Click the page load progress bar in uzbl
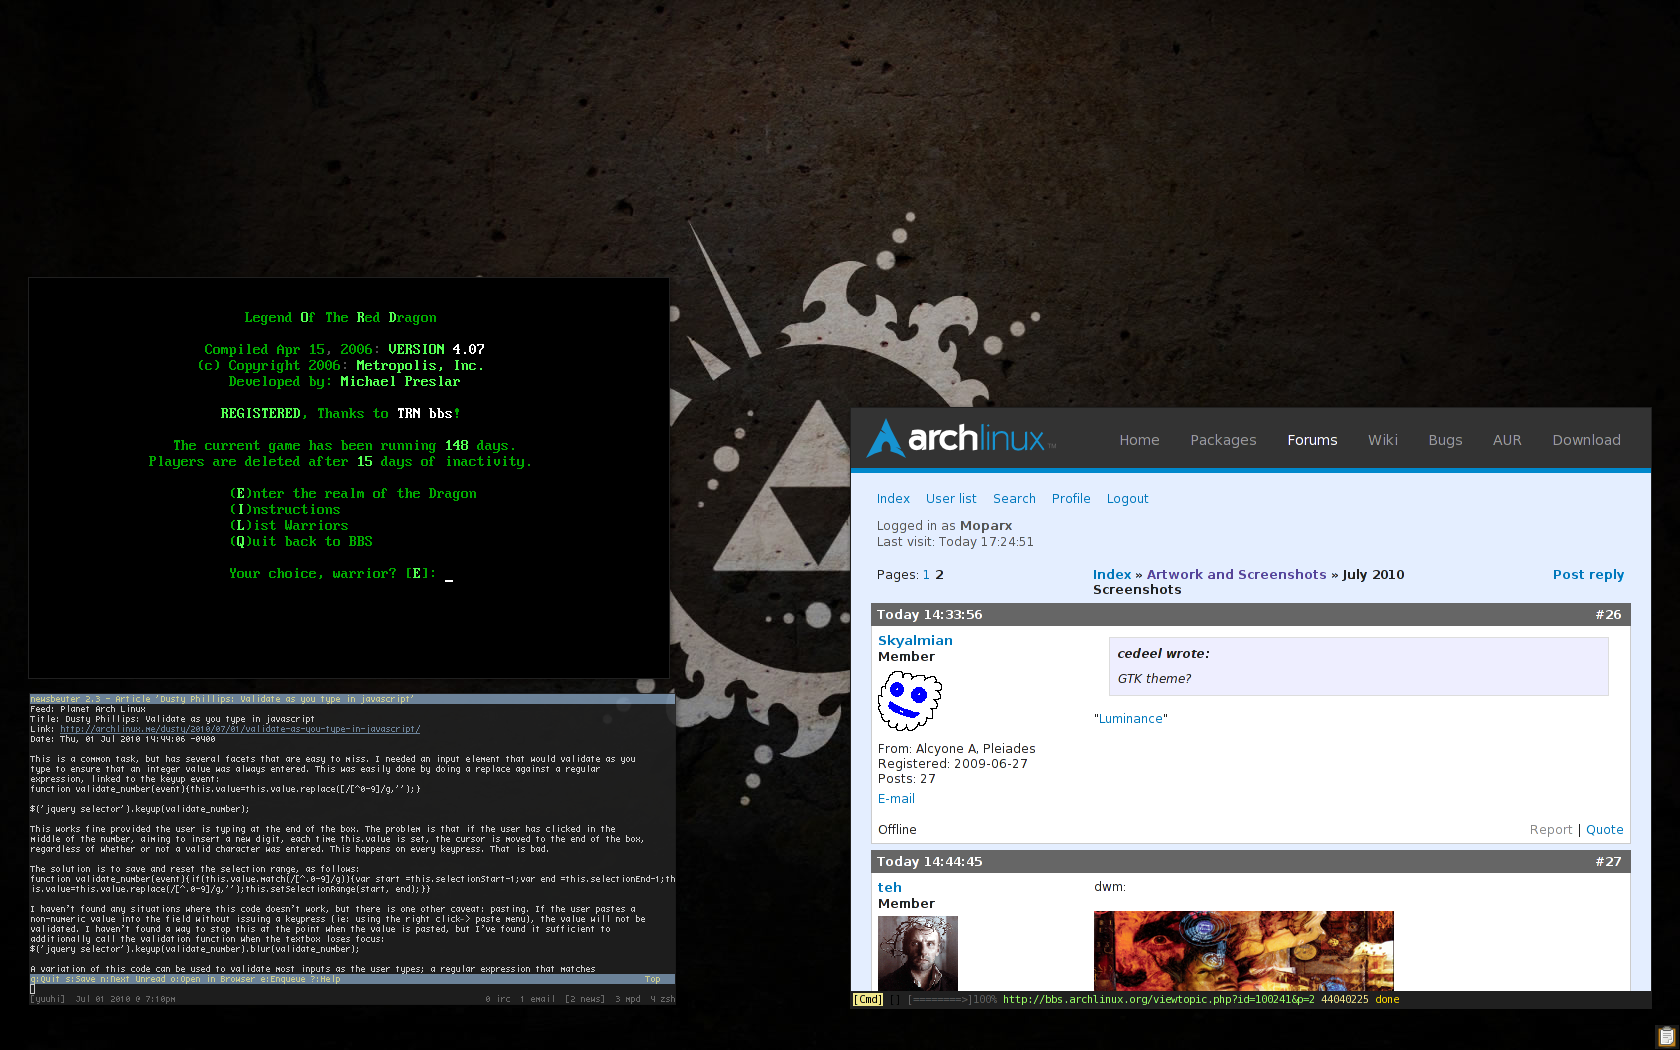The width and height of the screenshot is (1680, 1050). 940,999
